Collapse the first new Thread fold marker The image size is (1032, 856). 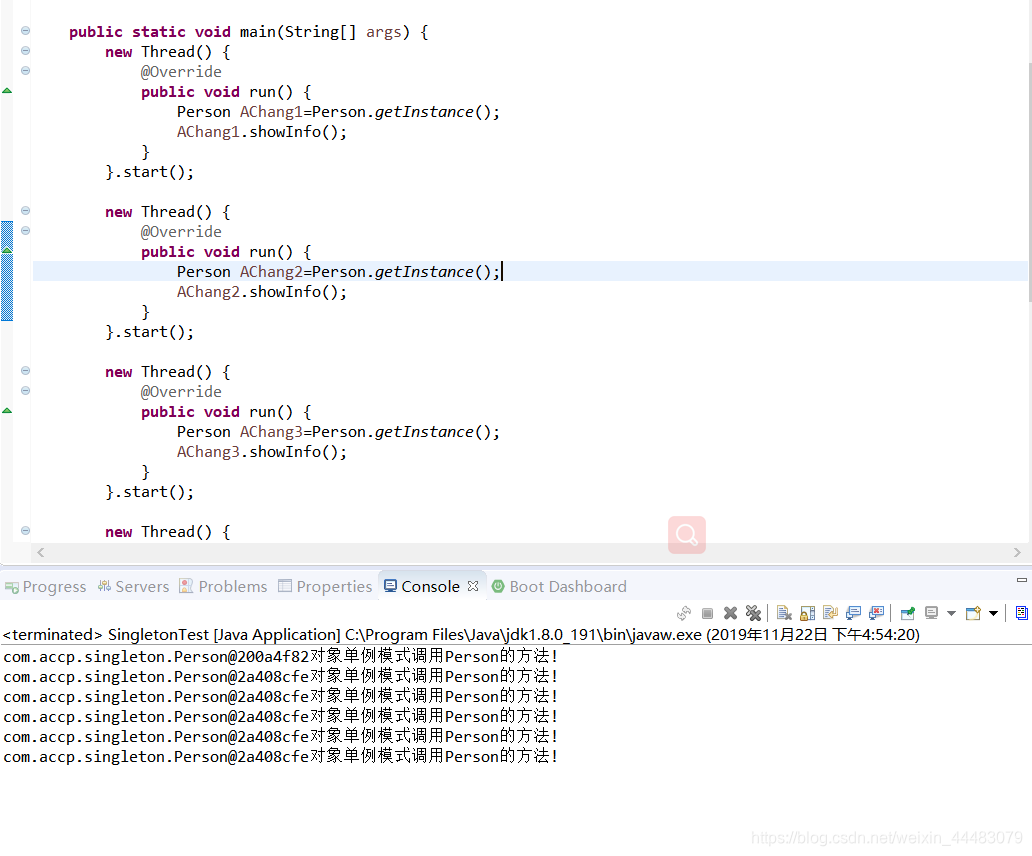(x=25, y=51)
